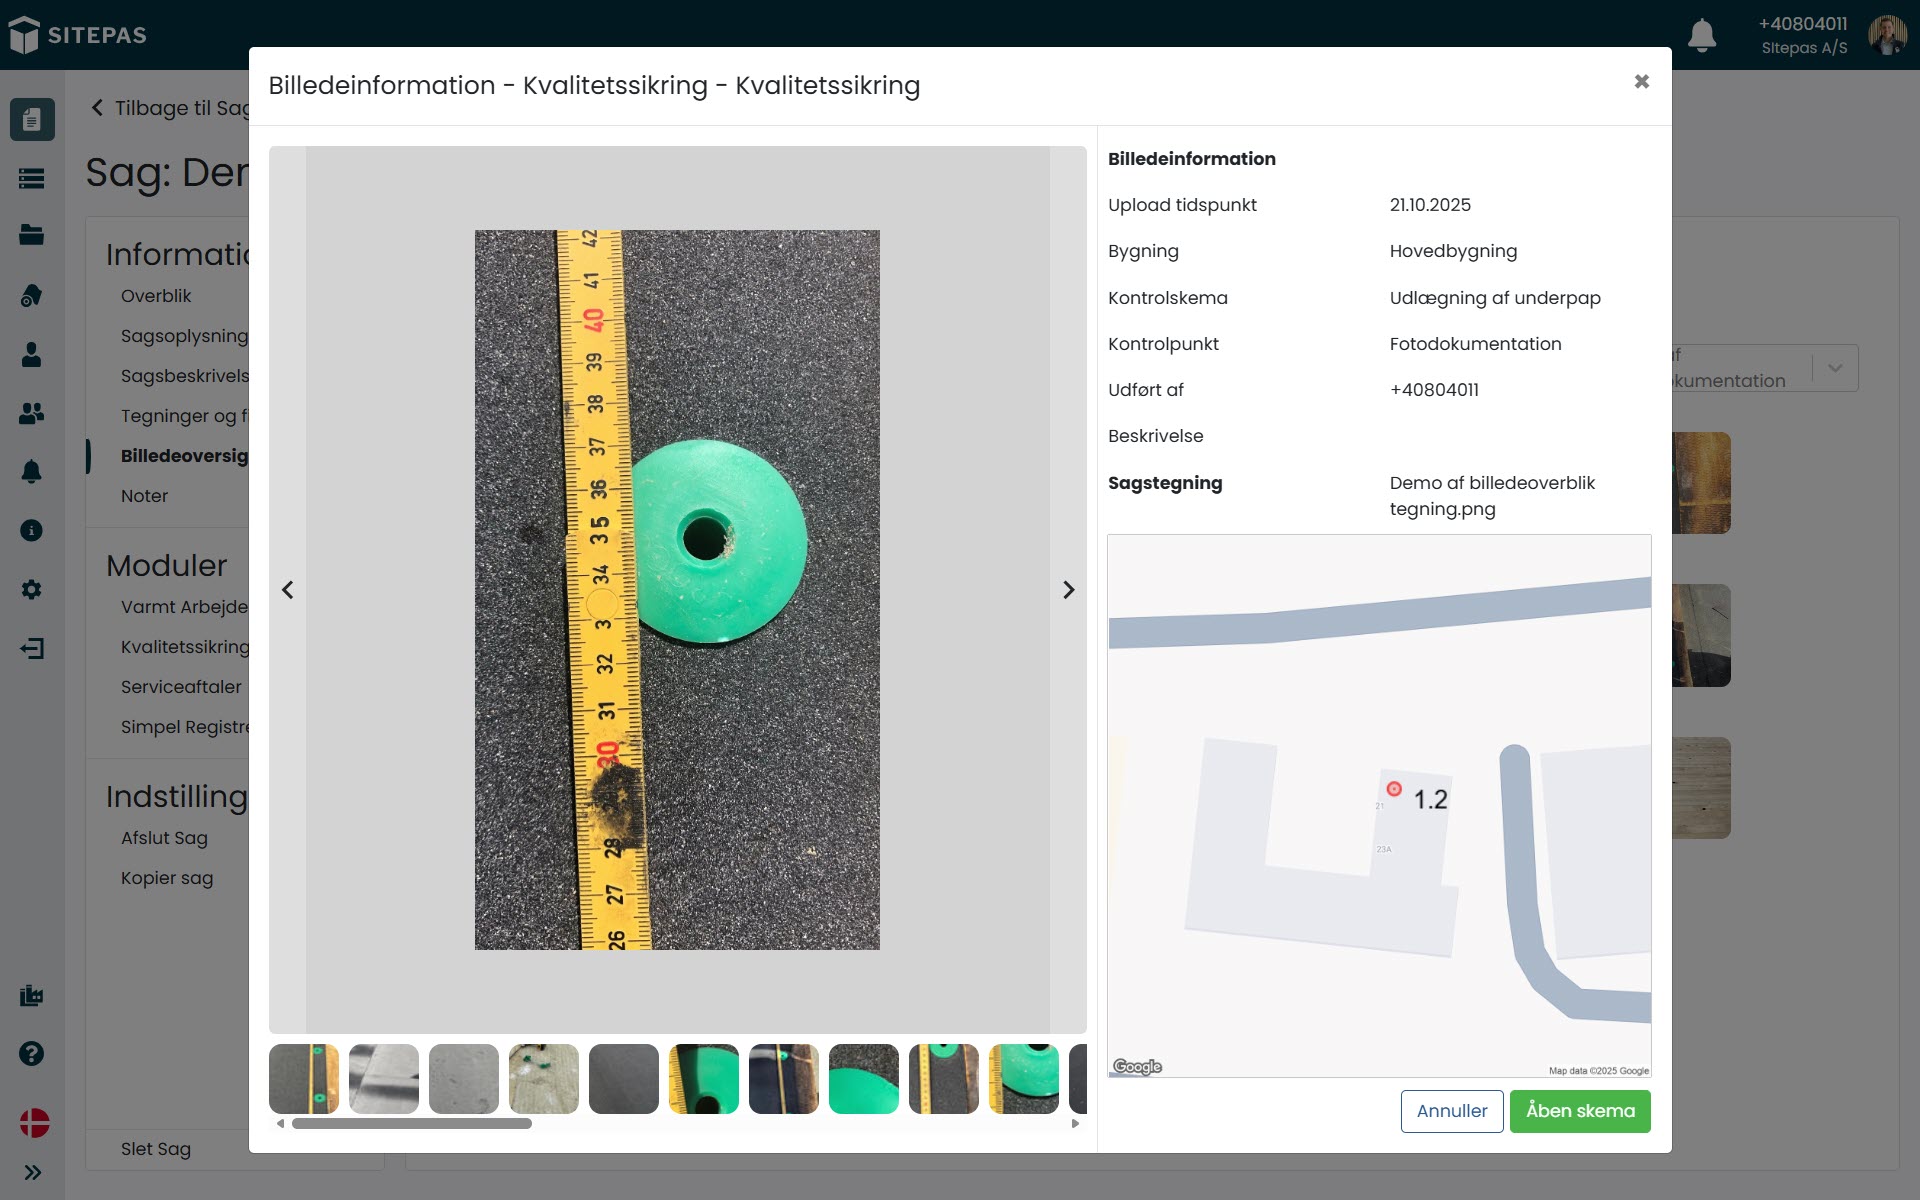
Task: Open the folder icon in the sidebar
Action: [x=31, y=236]
